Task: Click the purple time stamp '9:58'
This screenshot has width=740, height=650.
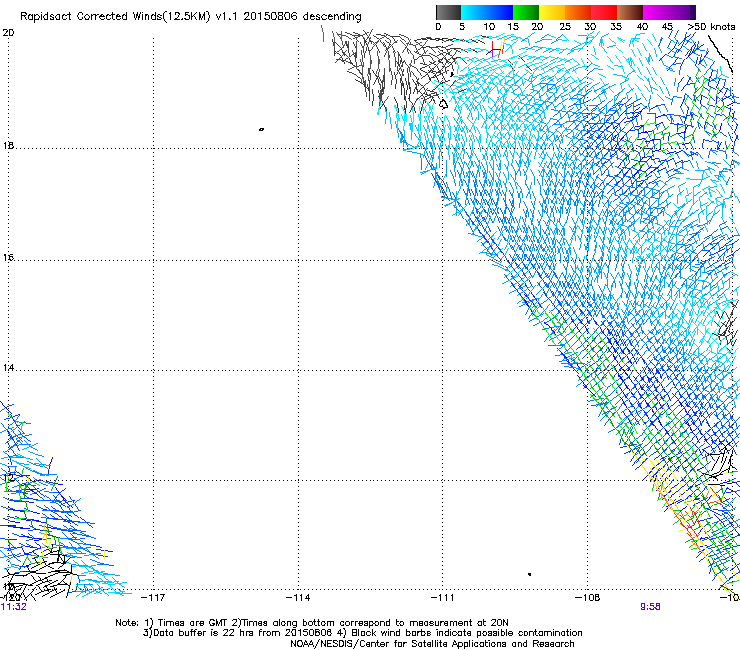Action: (x=650, y=607)
